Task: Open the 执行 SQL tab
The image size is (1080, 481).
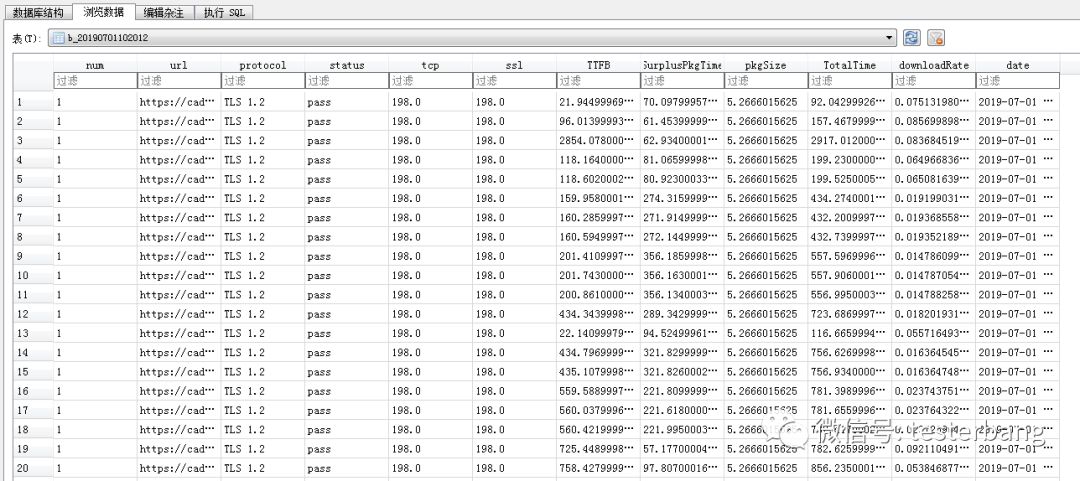Action: pos(224,12)
